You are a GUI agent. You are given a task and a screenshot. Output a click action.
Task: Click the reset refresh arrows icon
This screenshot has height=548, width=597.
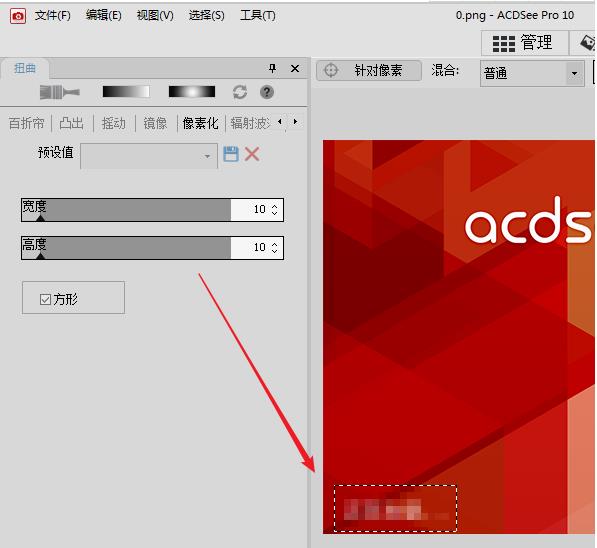[x=240, y=92]
